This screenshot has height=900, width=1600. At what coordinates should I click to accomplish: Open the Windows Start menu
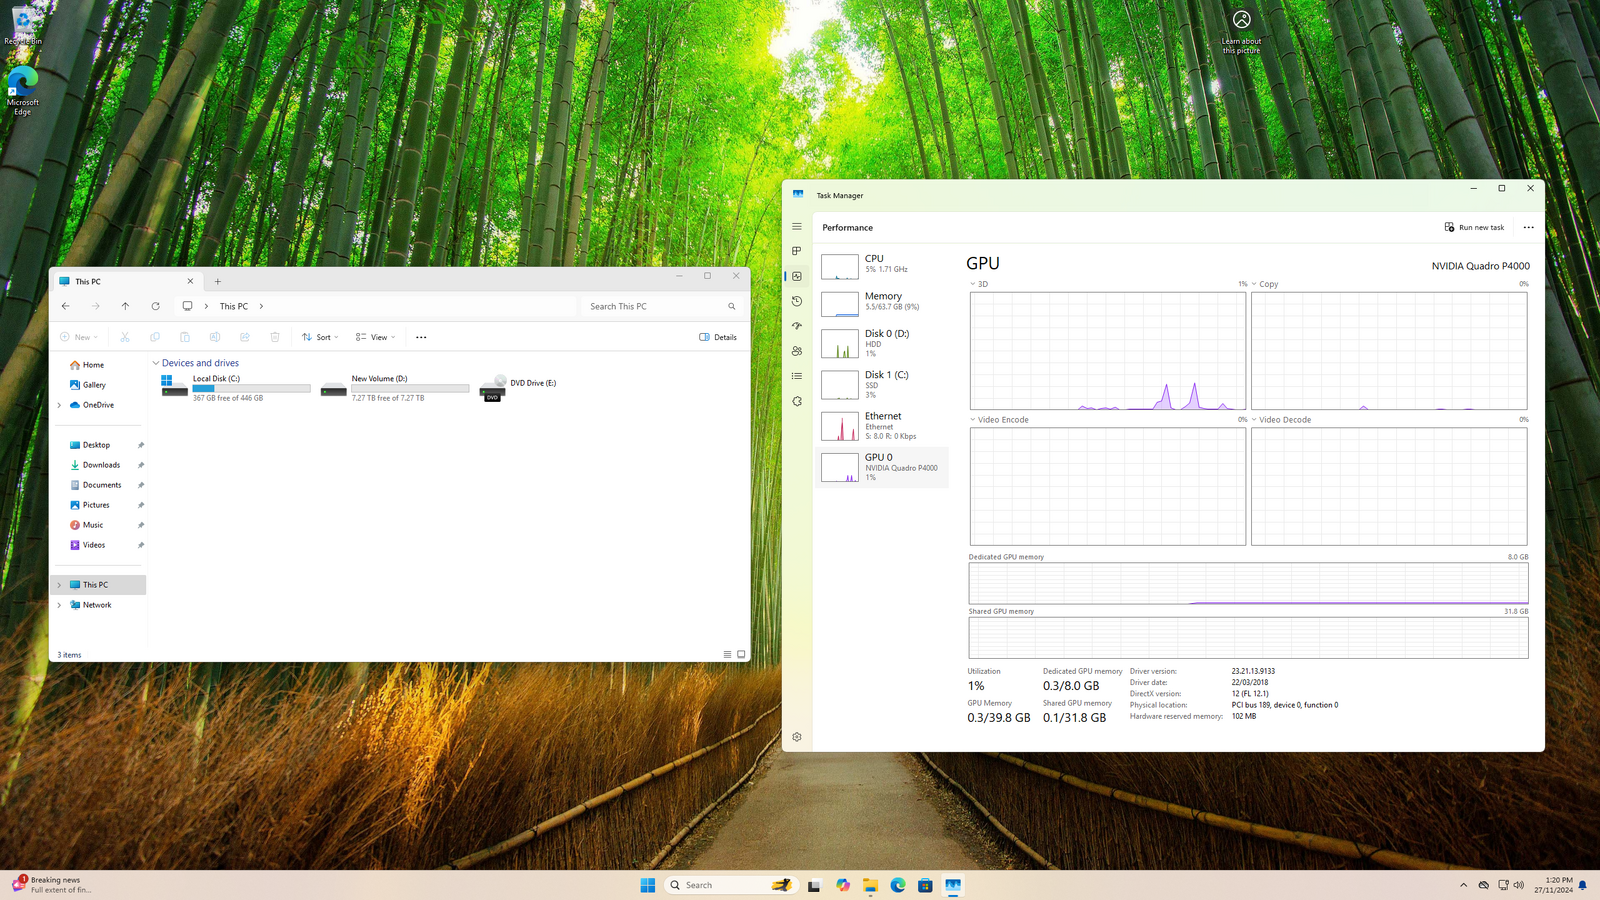648,885
